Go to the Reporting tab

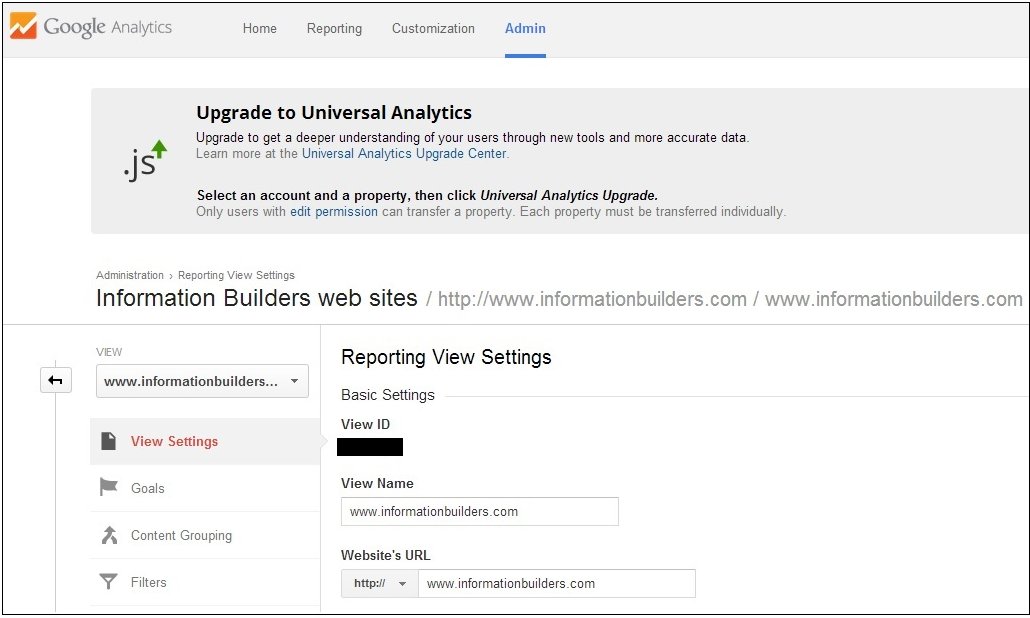pos(334,28)
